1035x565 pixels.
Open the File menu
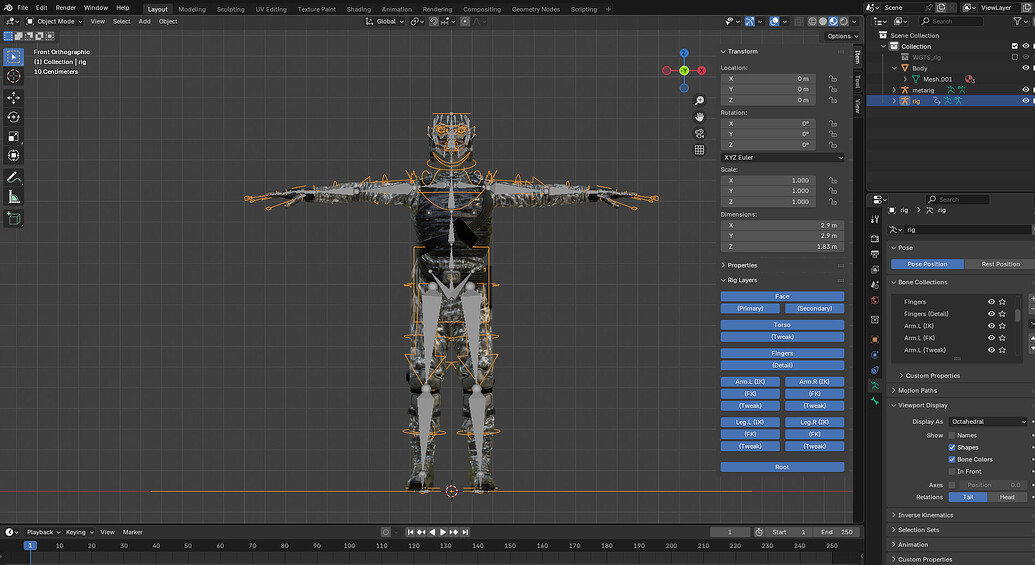[x=22, y=8]
